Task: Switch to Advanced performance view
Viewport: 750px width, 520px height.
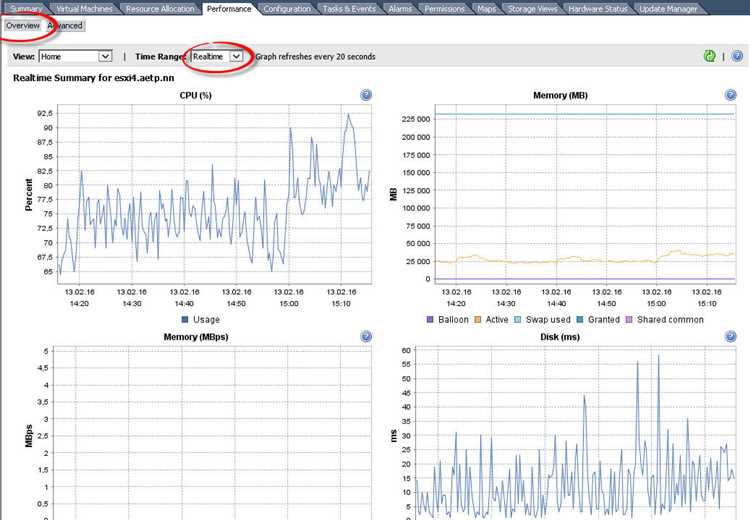Action: pyautogui.click(x=65, y=25)
